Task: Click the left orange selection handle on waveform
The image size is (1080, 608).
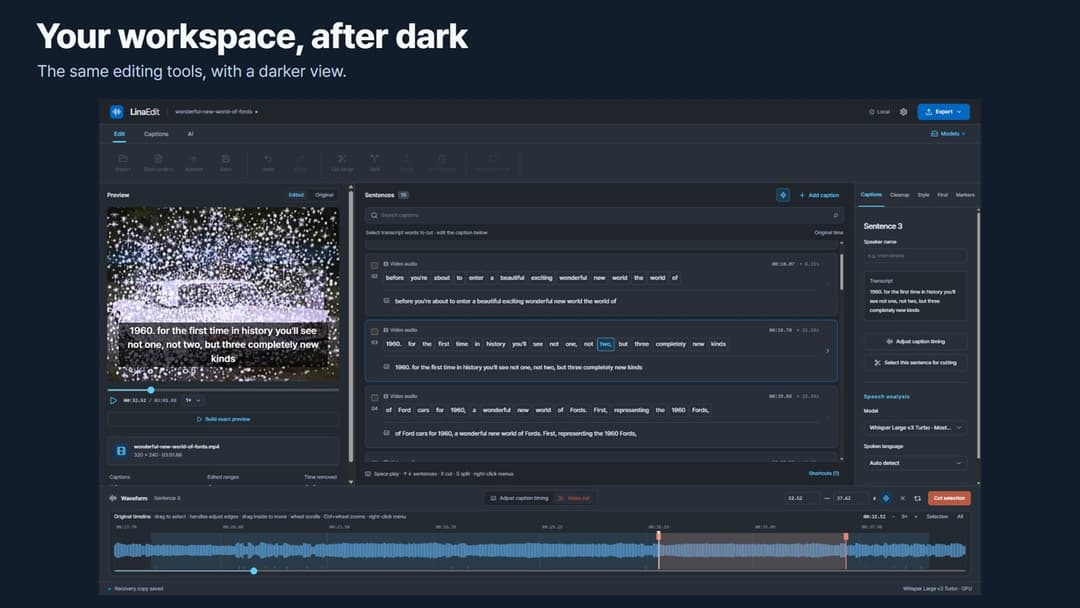Action: pos(658,536)
